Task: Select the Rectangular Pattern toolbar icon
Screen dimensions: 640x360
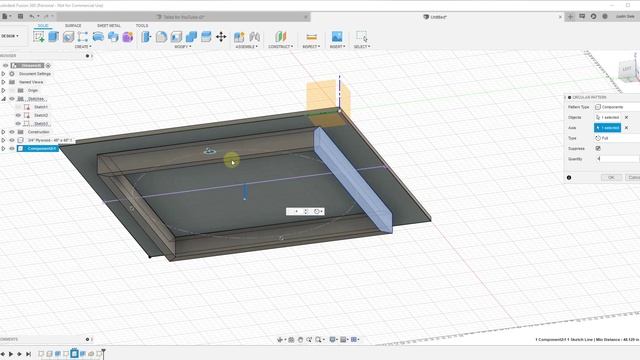Action: [x=83, y=37]
